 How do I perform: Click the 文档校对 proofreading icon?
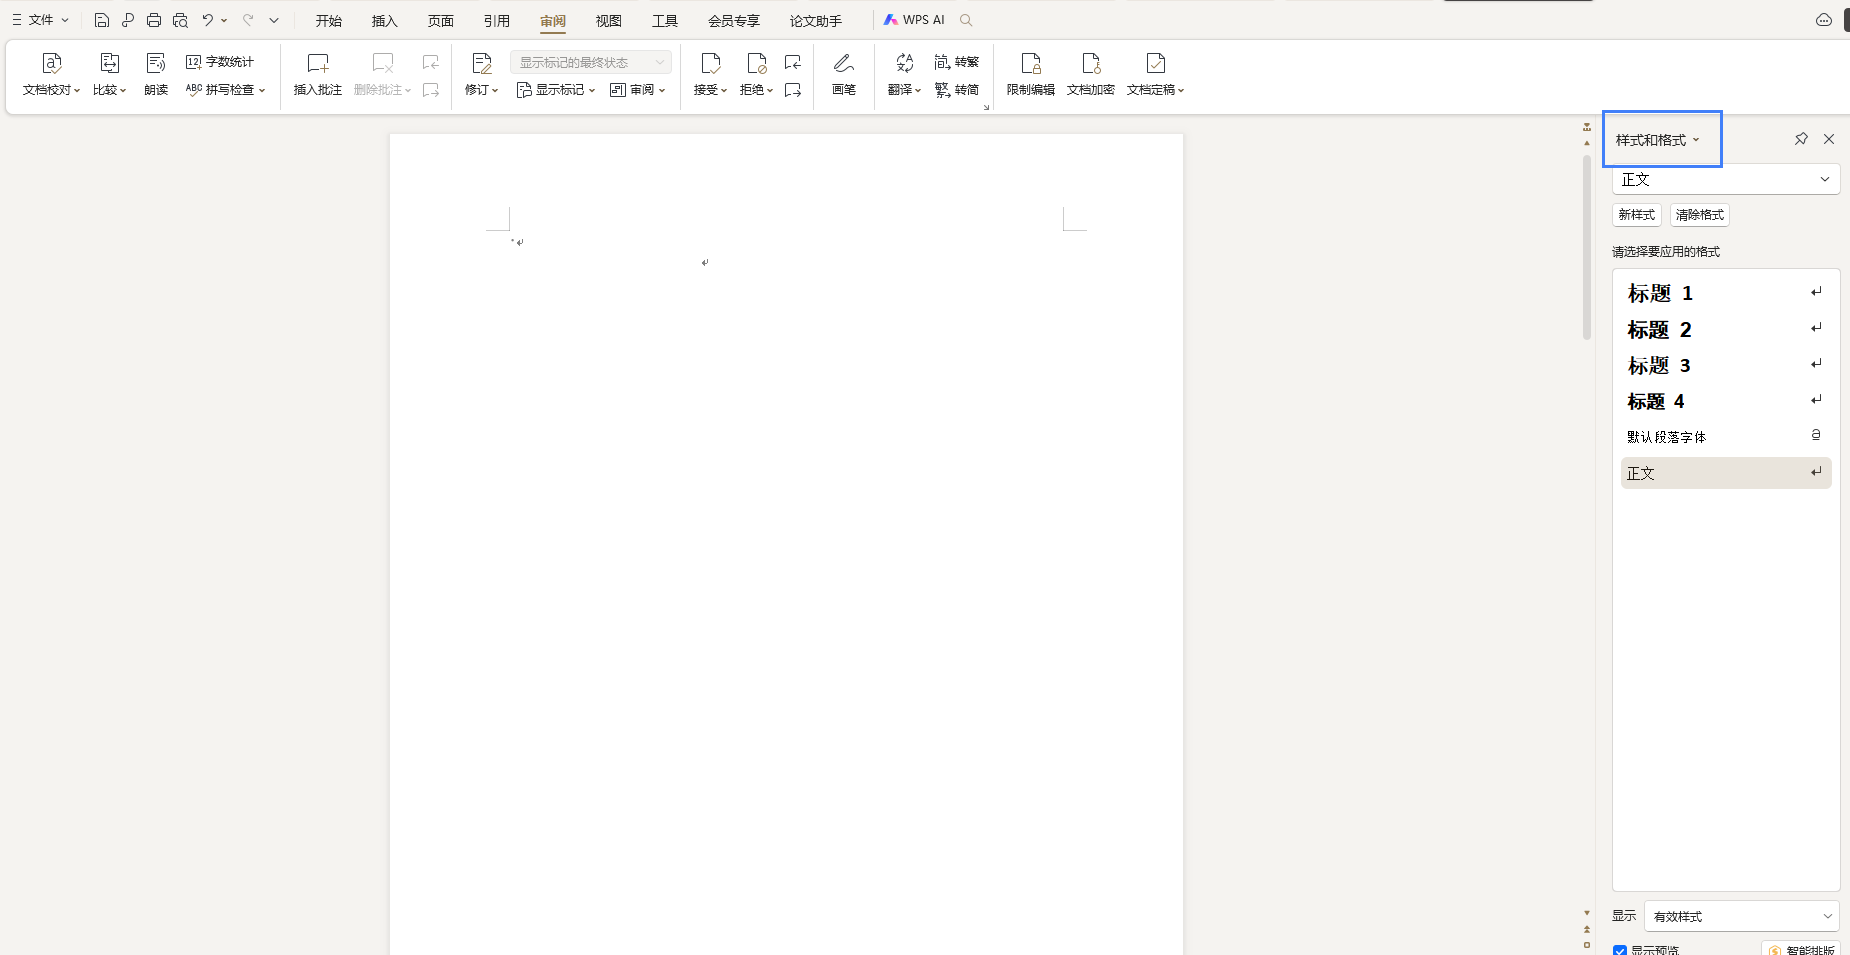(x=52, y=64)
